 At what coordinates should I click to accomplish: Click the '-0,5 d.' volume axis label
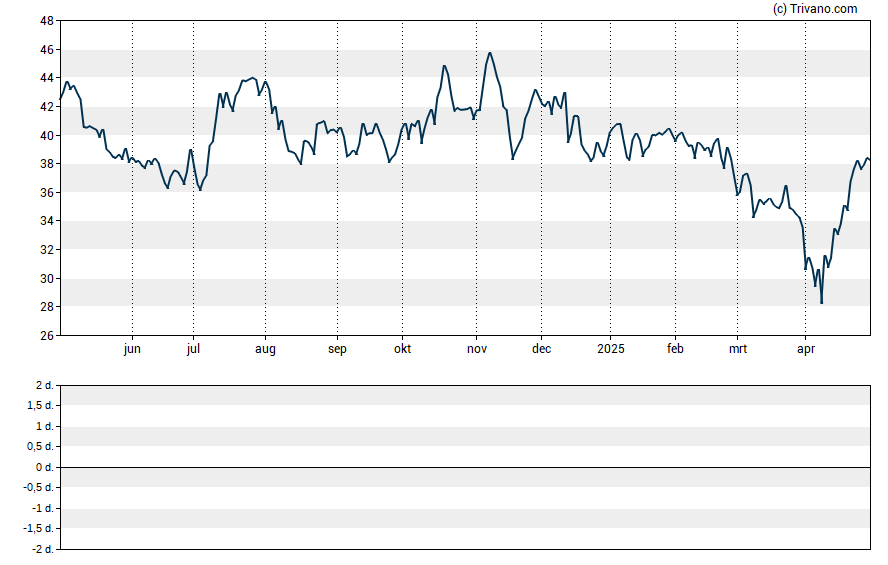tap(39, 487)
